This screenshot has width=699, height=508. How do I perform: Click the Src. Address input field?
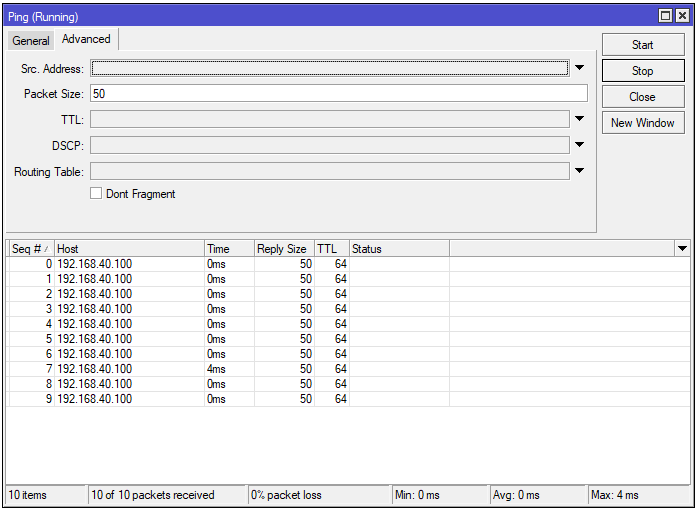pyautogui.click(x=330, y=68)
